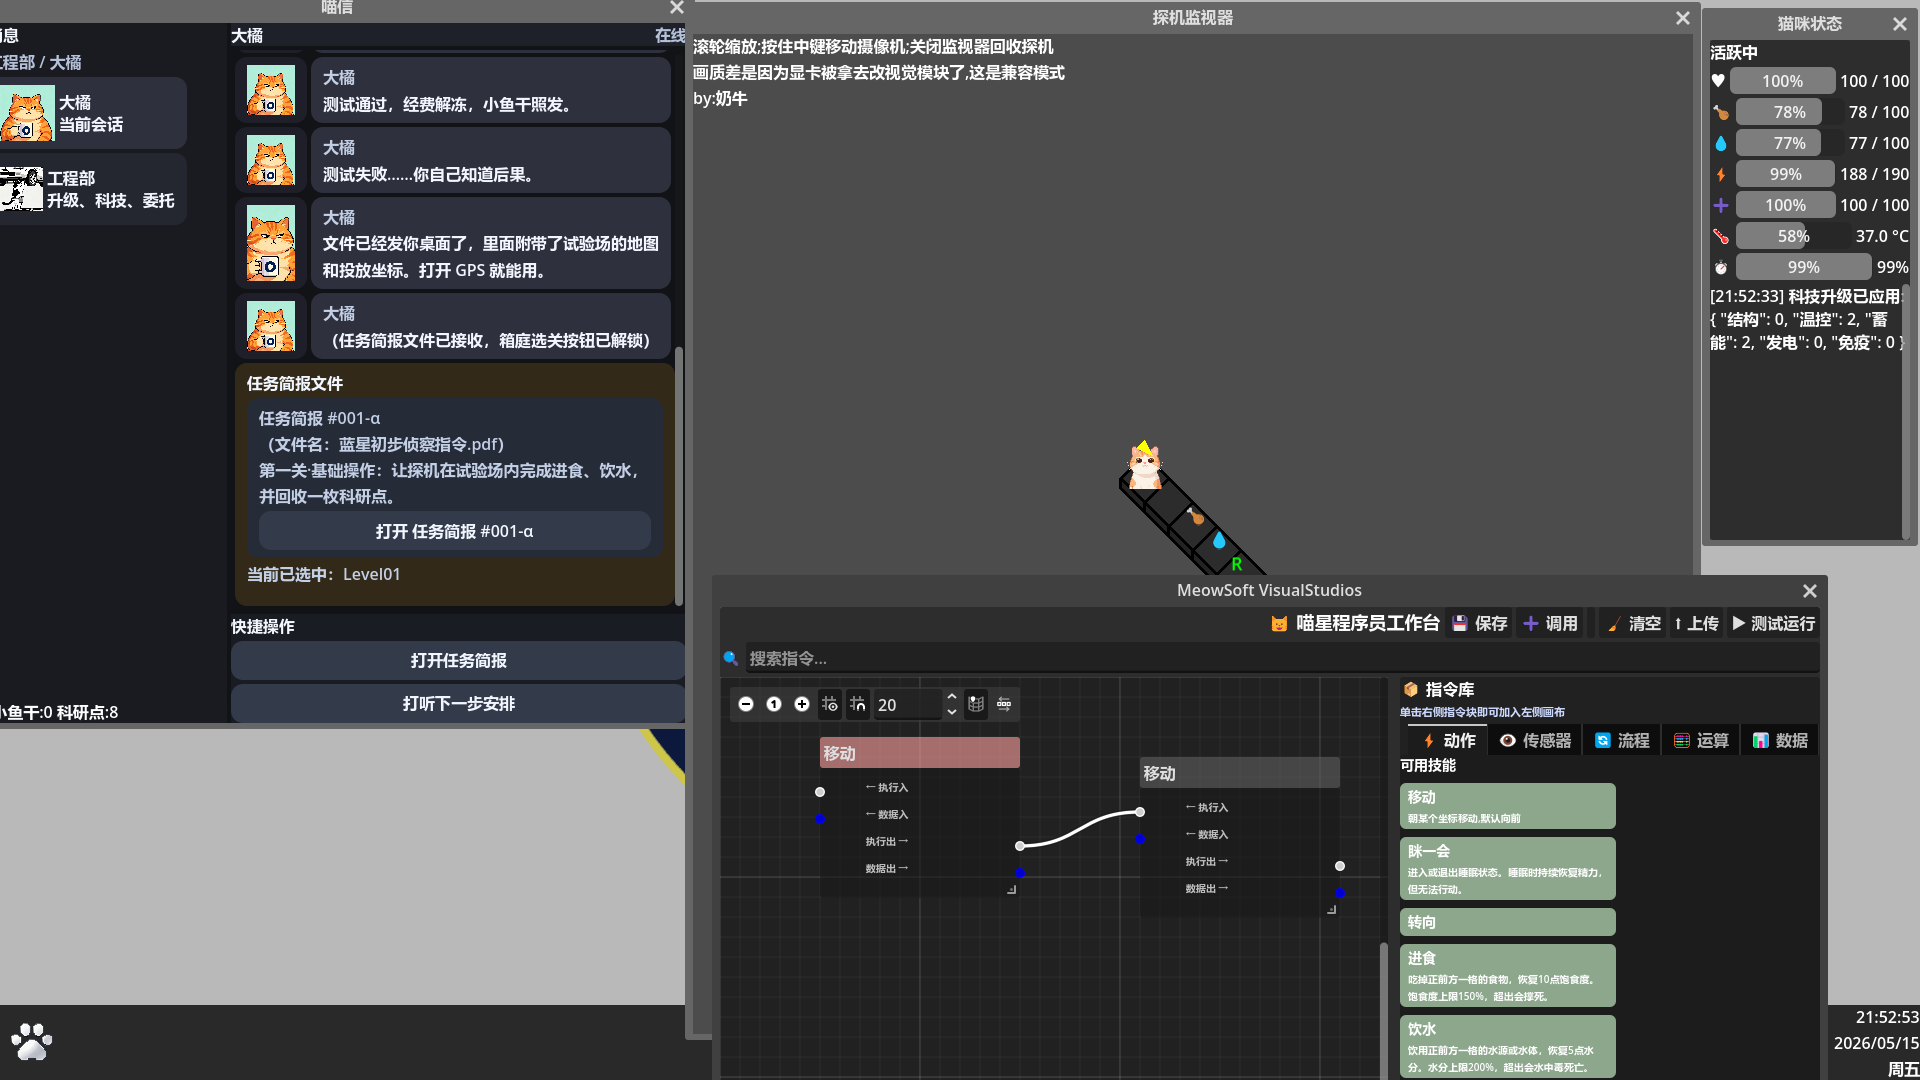The image size is (1920, 1080).
Task: Click the magnifier icon beside 搜索指令
Action: tap(731, 658)
